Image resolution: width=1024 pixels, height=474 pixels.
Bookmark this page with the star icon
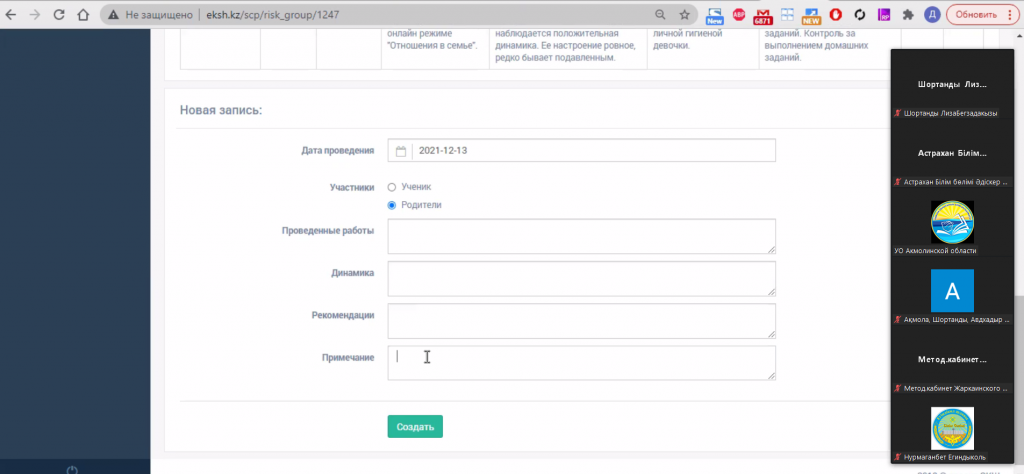coord(684,14)
